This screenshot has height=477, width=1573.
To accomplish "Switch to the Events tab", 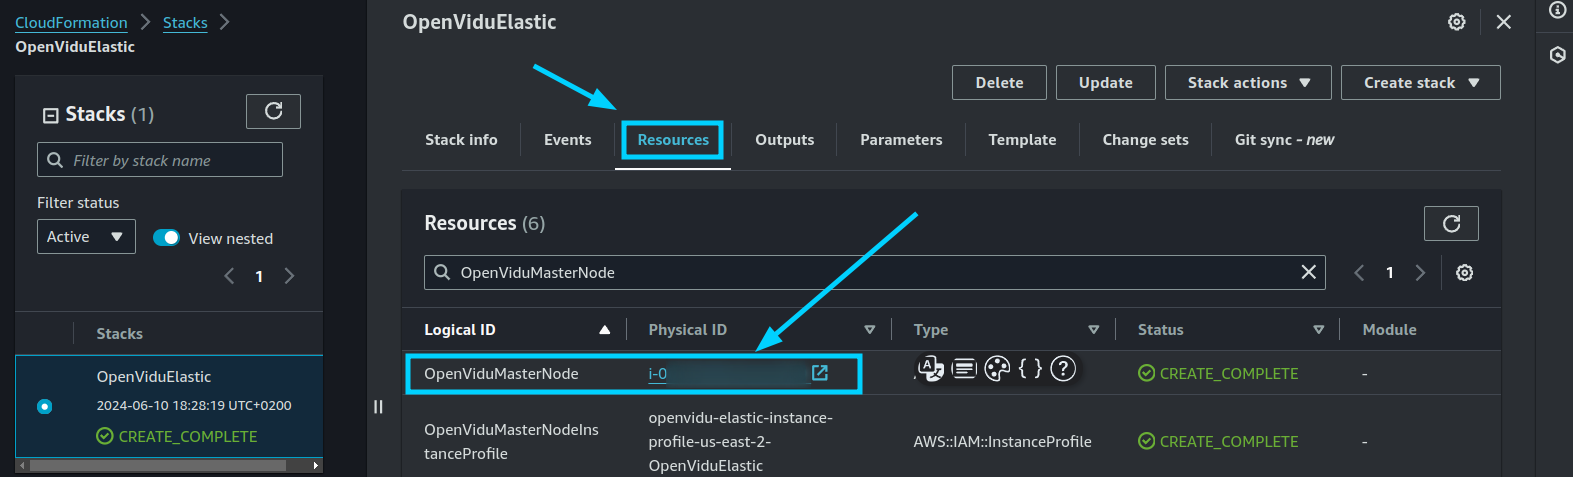I will [x=567, y=140].
